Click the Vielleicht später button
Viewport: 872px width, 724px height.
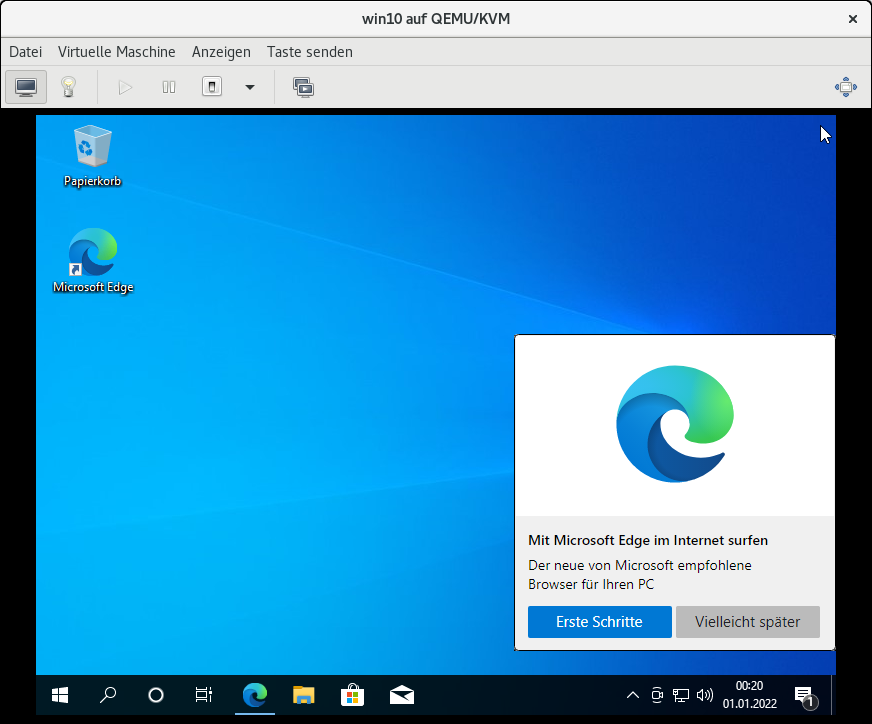click(747, 622)
